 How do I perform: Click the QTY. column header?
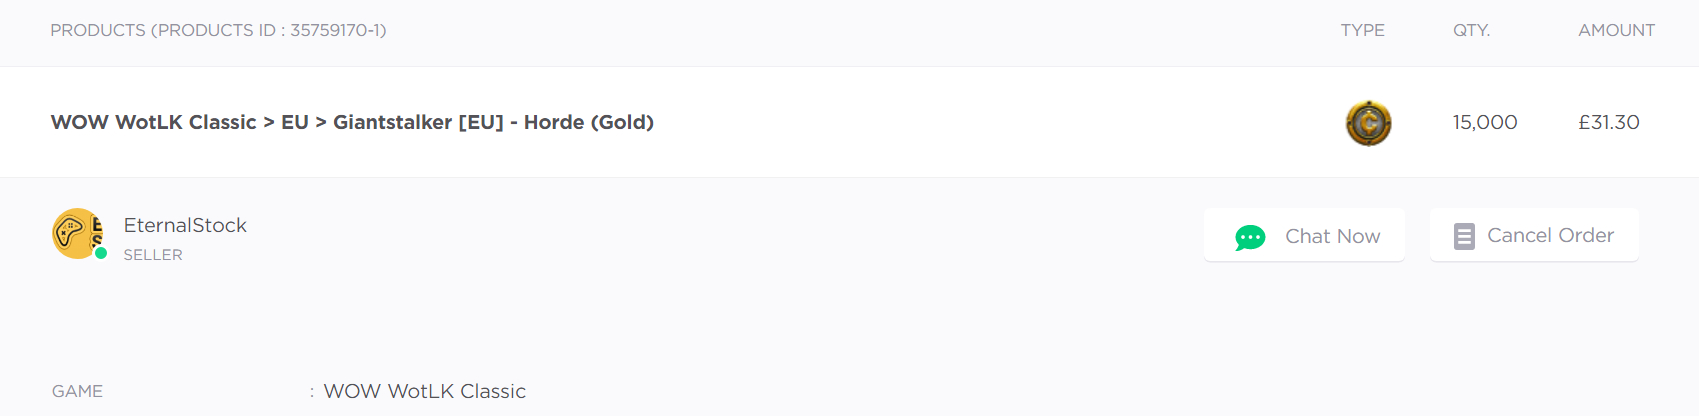[1471, 30]
